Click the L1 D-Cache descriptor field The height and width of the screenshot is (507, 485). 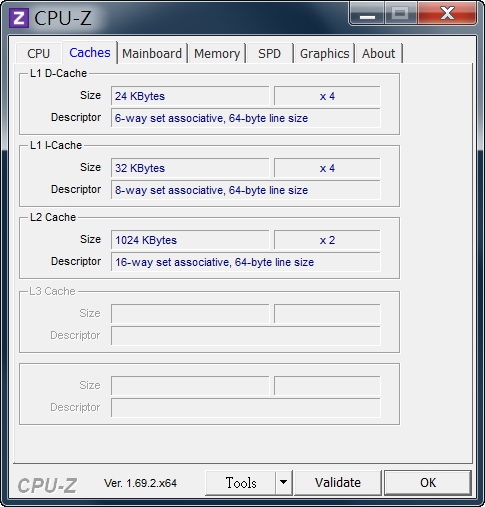[246, 118]
